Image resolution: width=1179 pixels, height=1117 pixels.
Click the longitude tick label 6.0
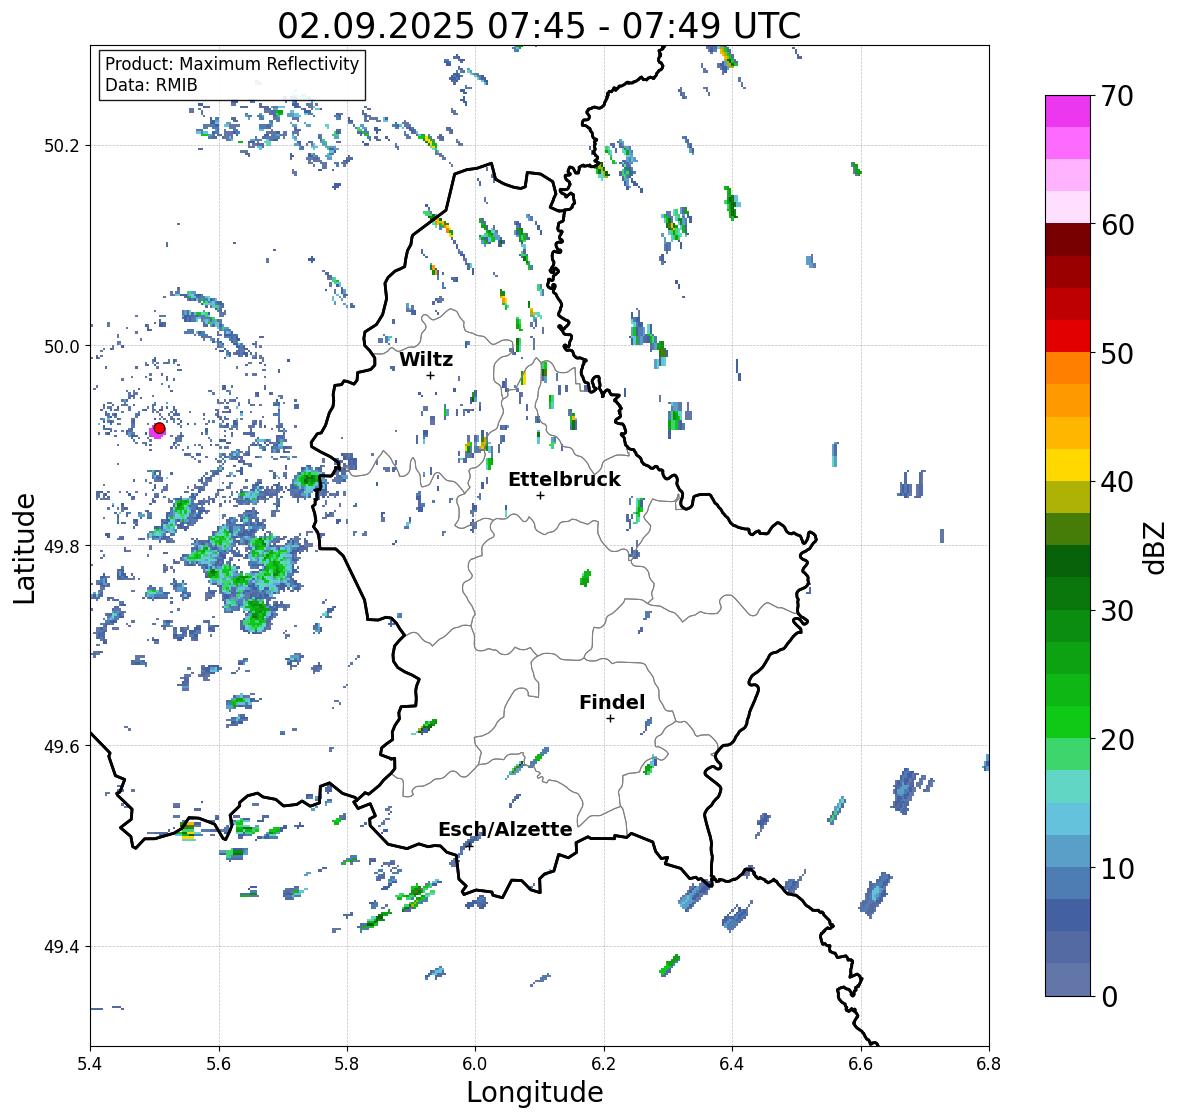pos(475,1064)
